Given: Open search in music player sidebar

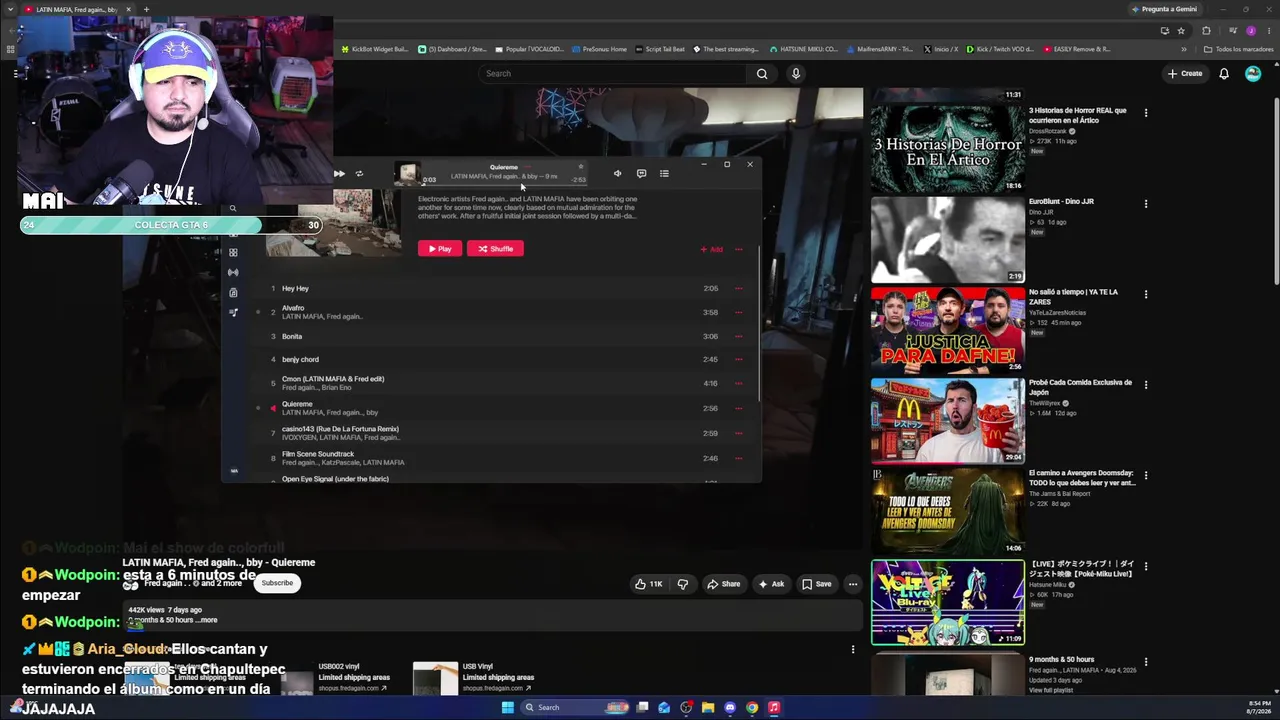Looking at the screenshot, I should pos(233,209).
